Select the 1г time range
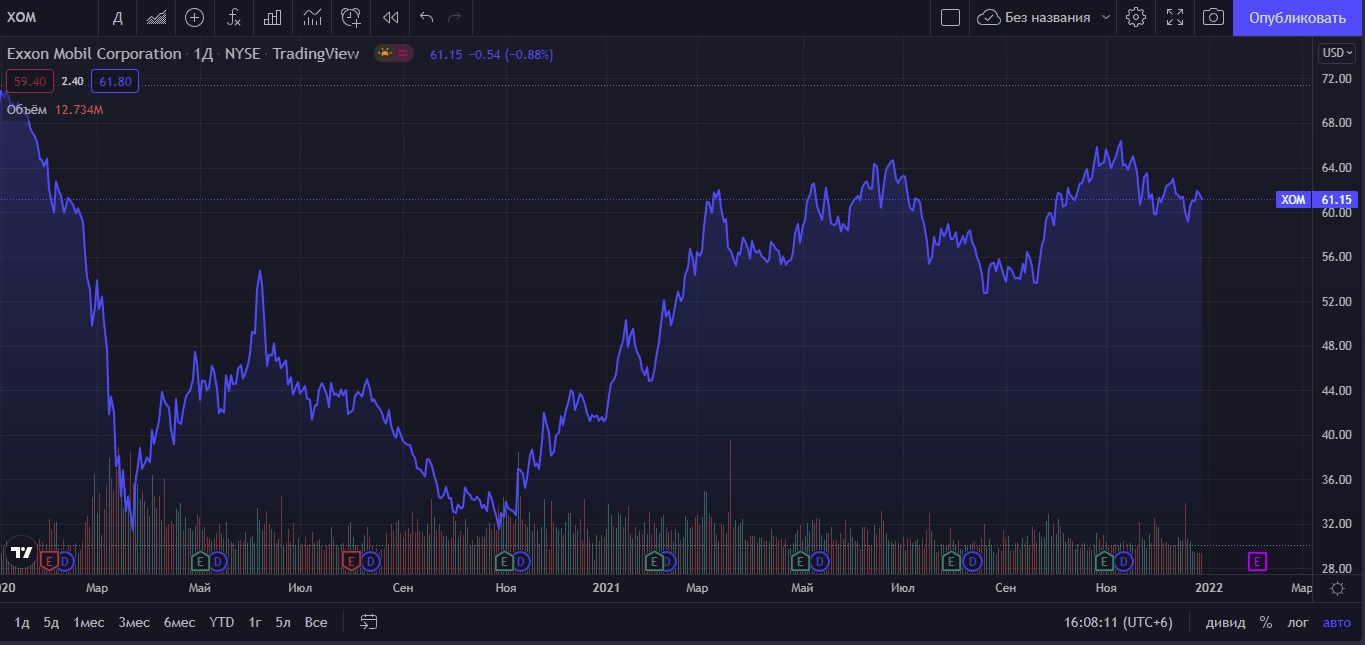 click(x=255, y=622)
